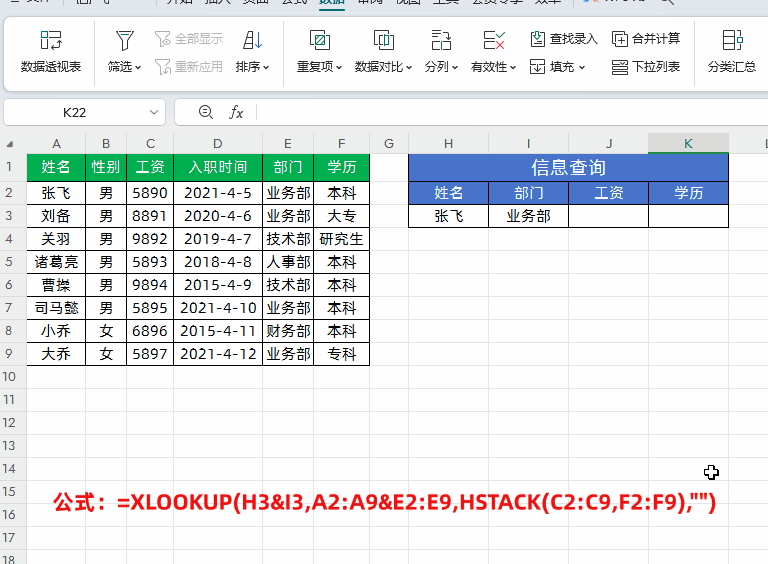Click the 有效性 data validation icon

pyautogui.click(x=494, y=40)
